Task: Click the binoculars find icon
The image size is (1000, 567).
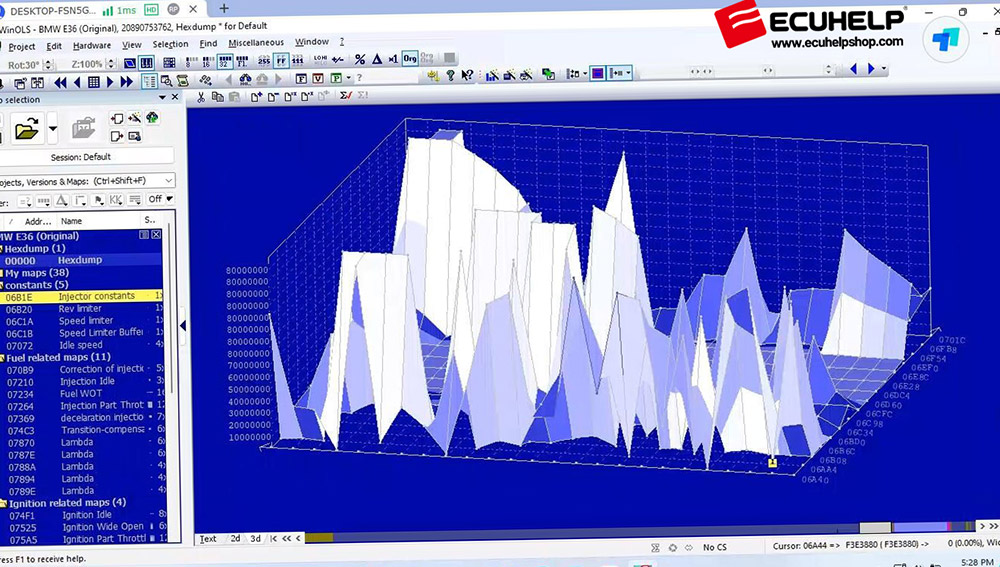Action: 246,79
